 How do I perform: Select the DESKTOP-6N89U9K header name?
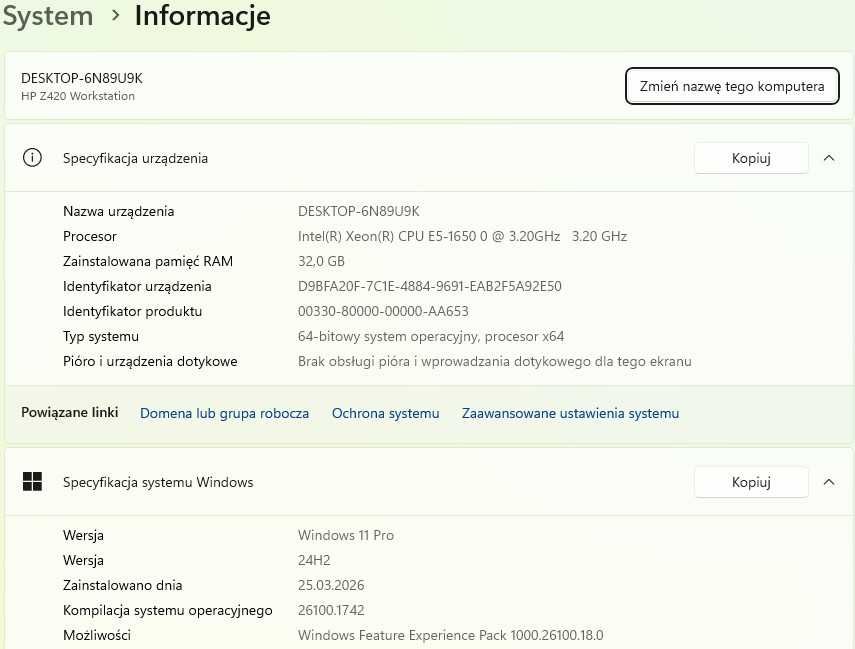tap(82, 78)
